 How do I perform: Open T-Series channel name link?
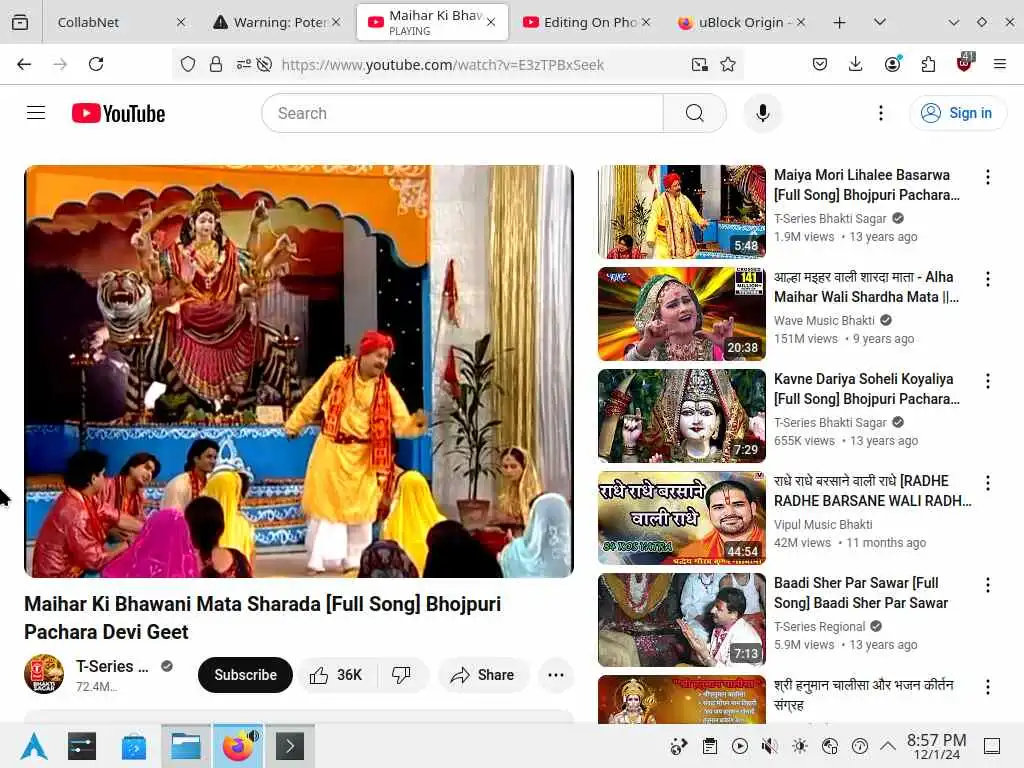point(112,666)
